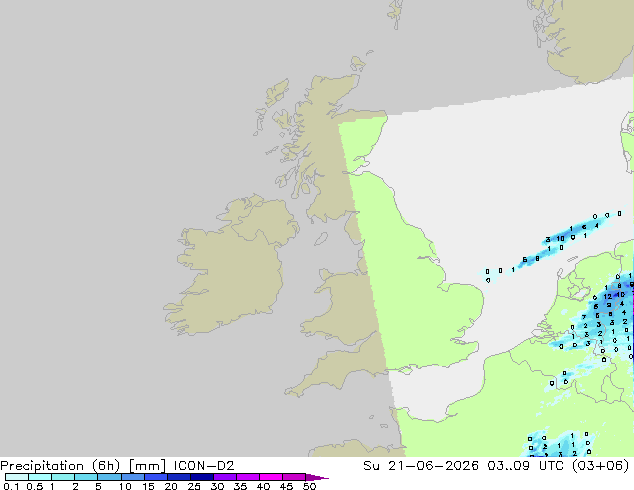Click the purple arrow tip ending the legend
Viewport: 634px width, 490px height.
point(317,477)
